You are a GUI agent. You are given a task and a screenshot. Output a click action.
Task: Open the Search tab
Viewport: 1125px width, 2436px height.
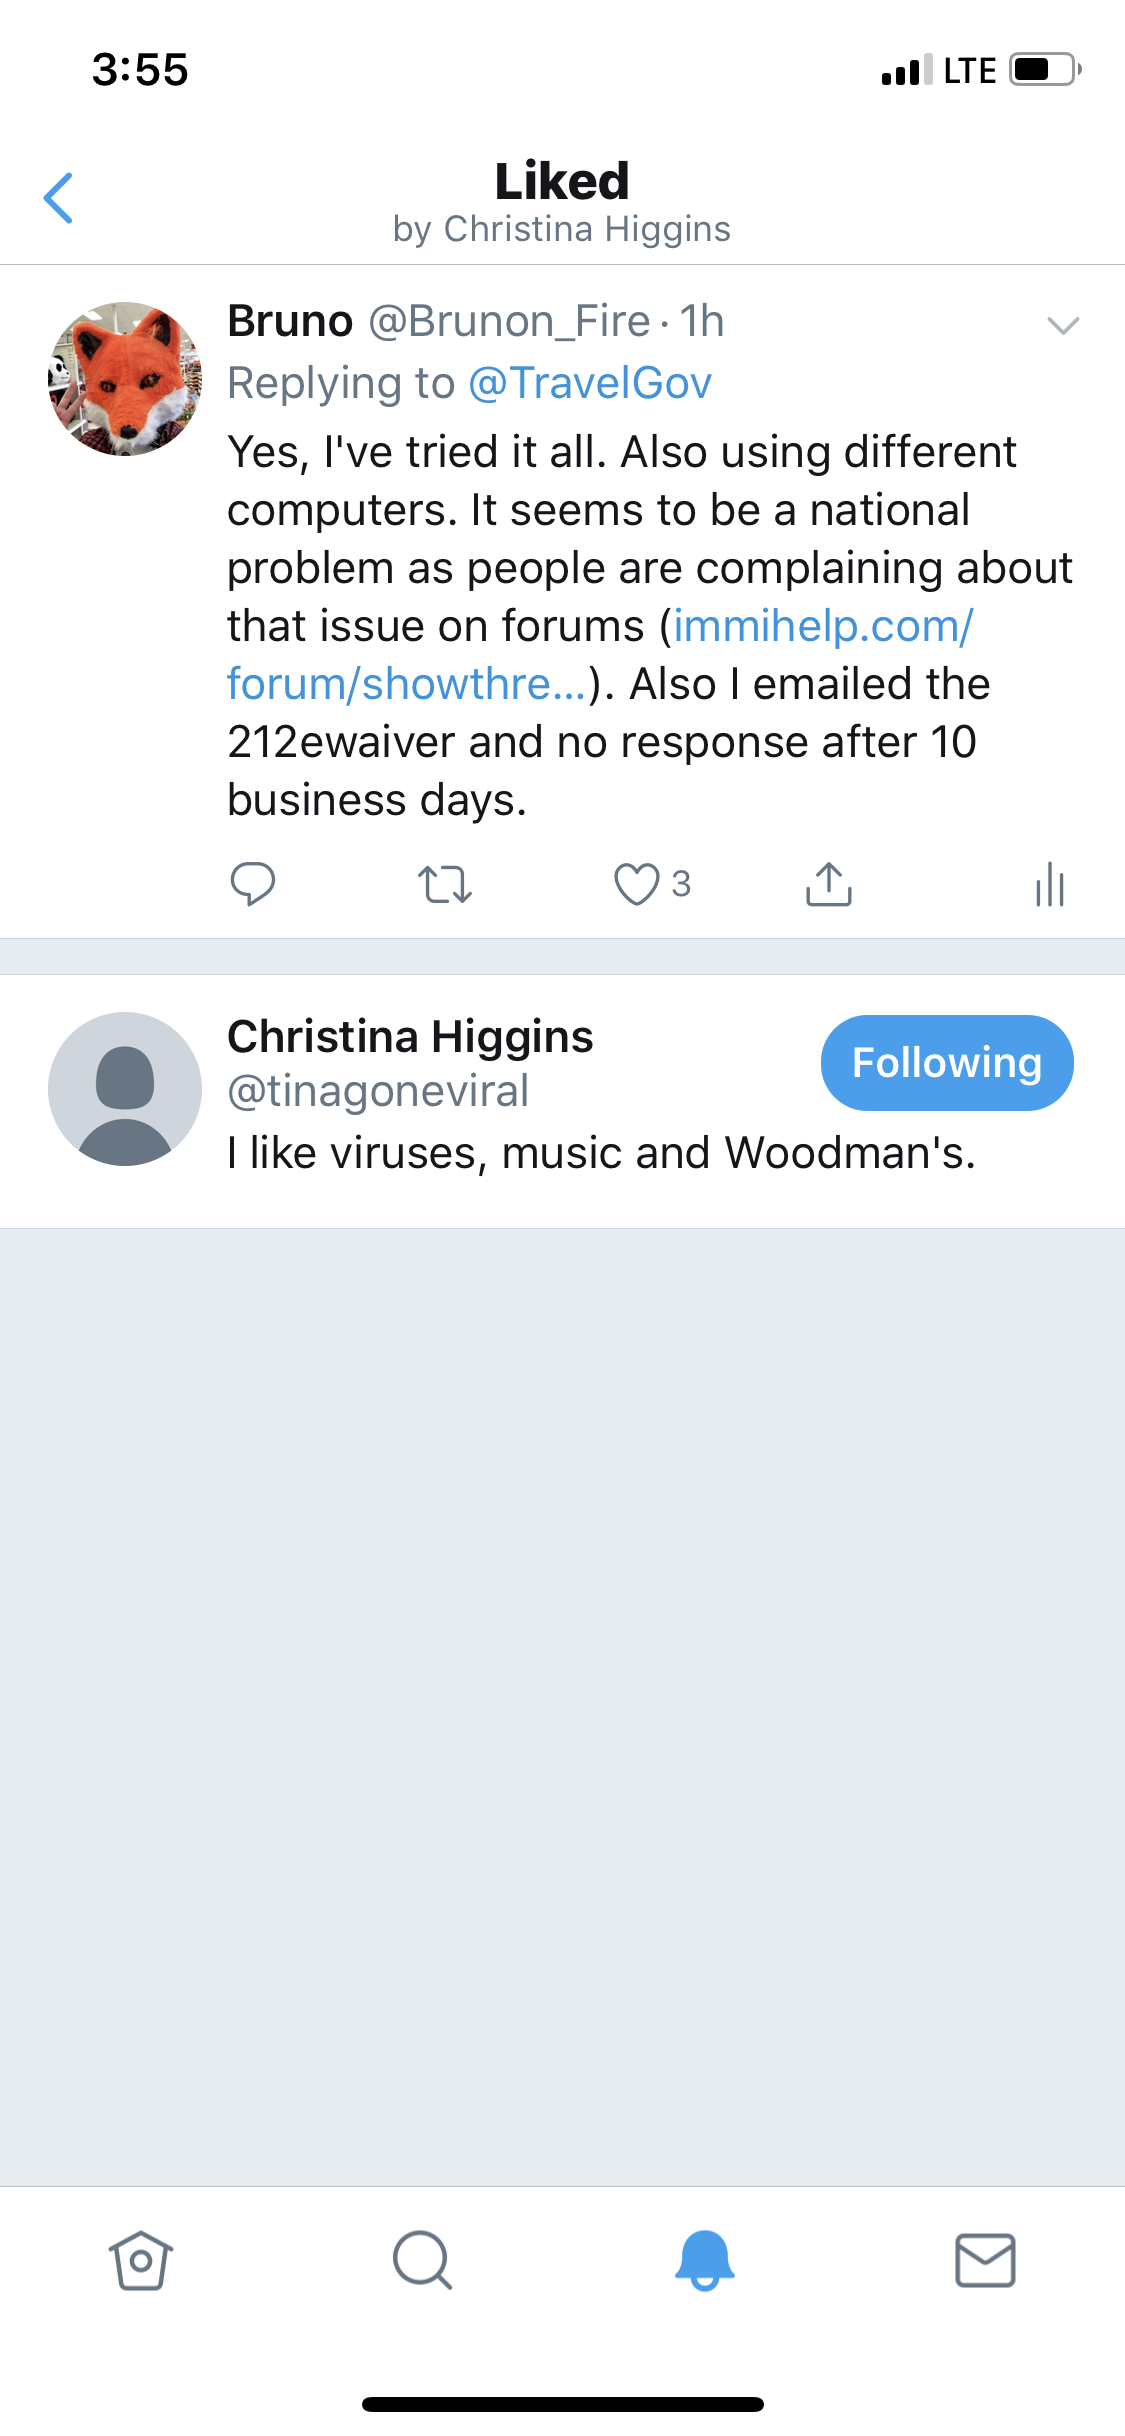pyautogui.click(x=422, y=2260)
